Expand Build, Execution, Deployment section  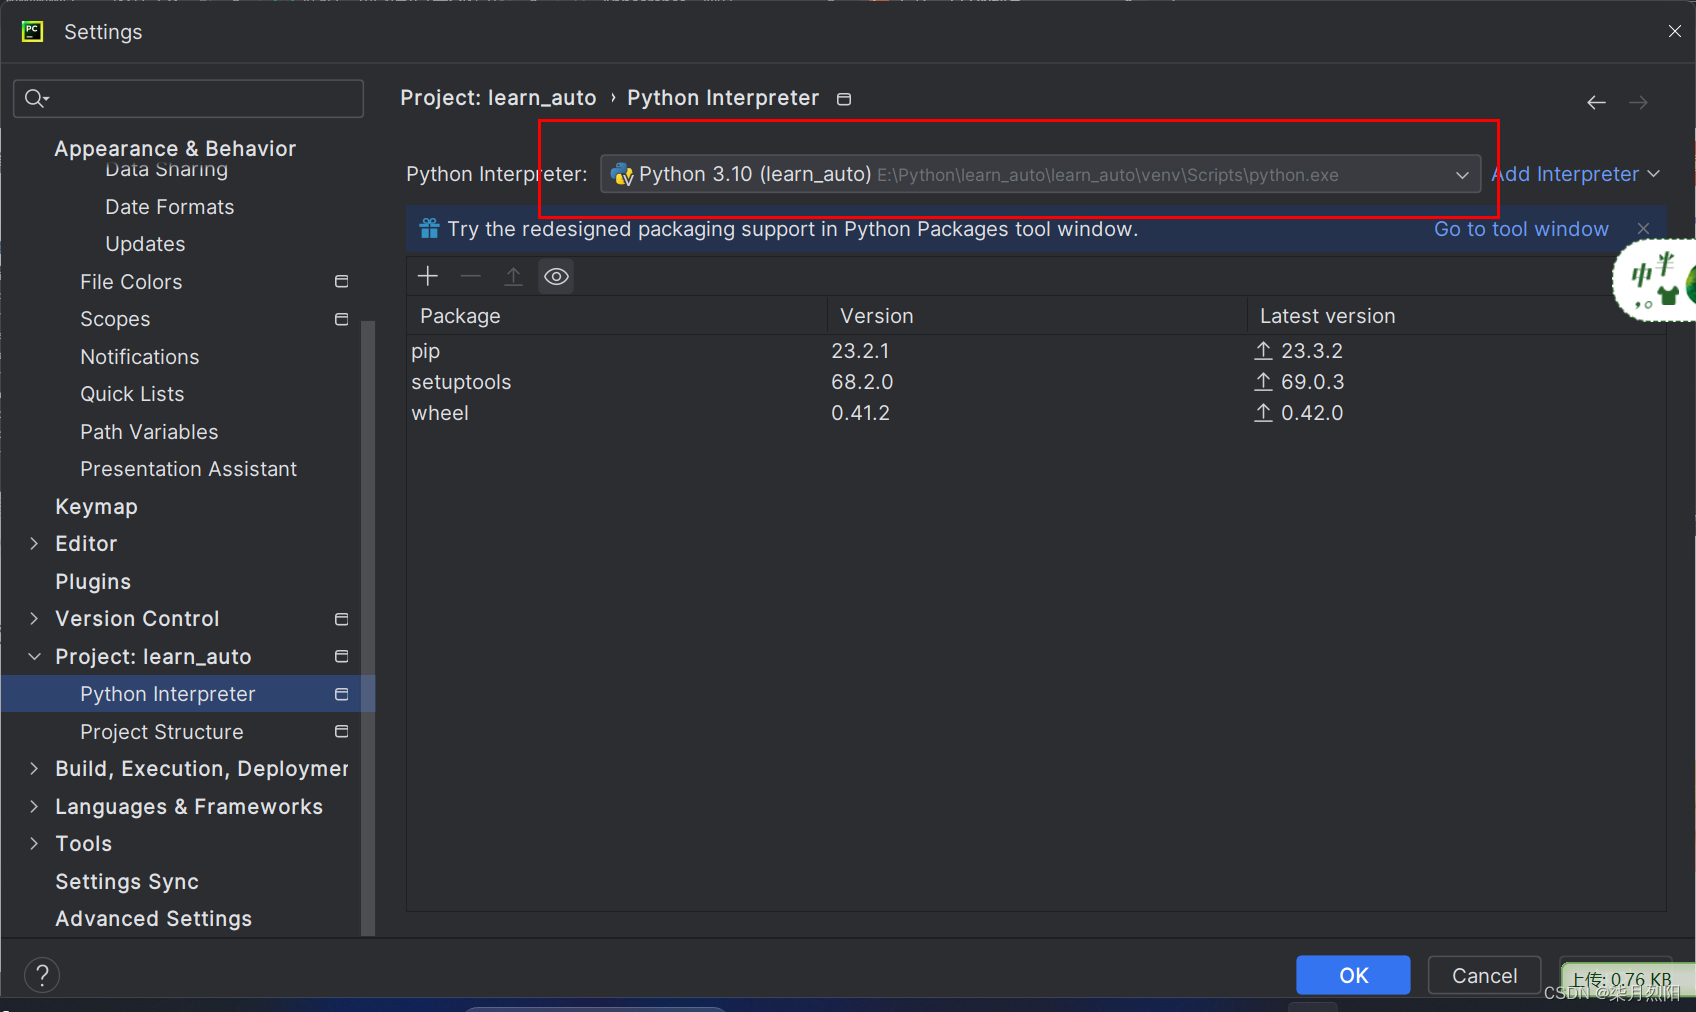34,769
